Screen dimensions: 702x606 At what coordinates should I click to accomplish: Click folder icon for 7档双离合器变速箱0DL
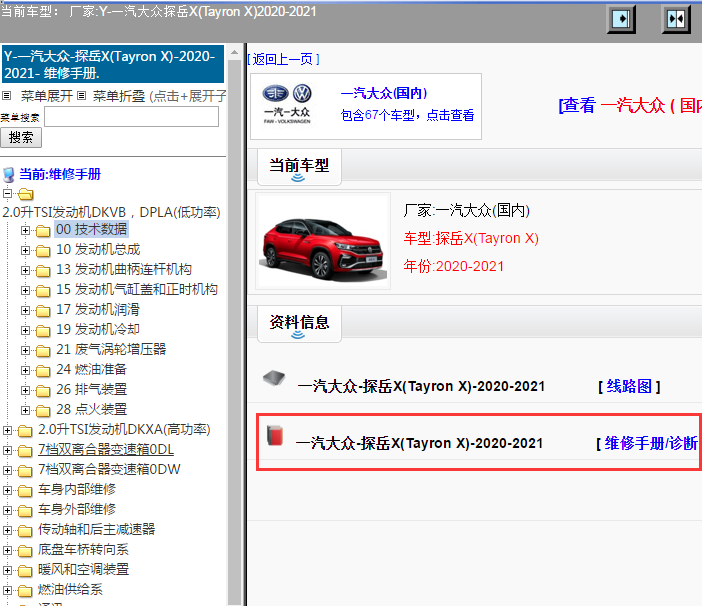tap(25, 451)
